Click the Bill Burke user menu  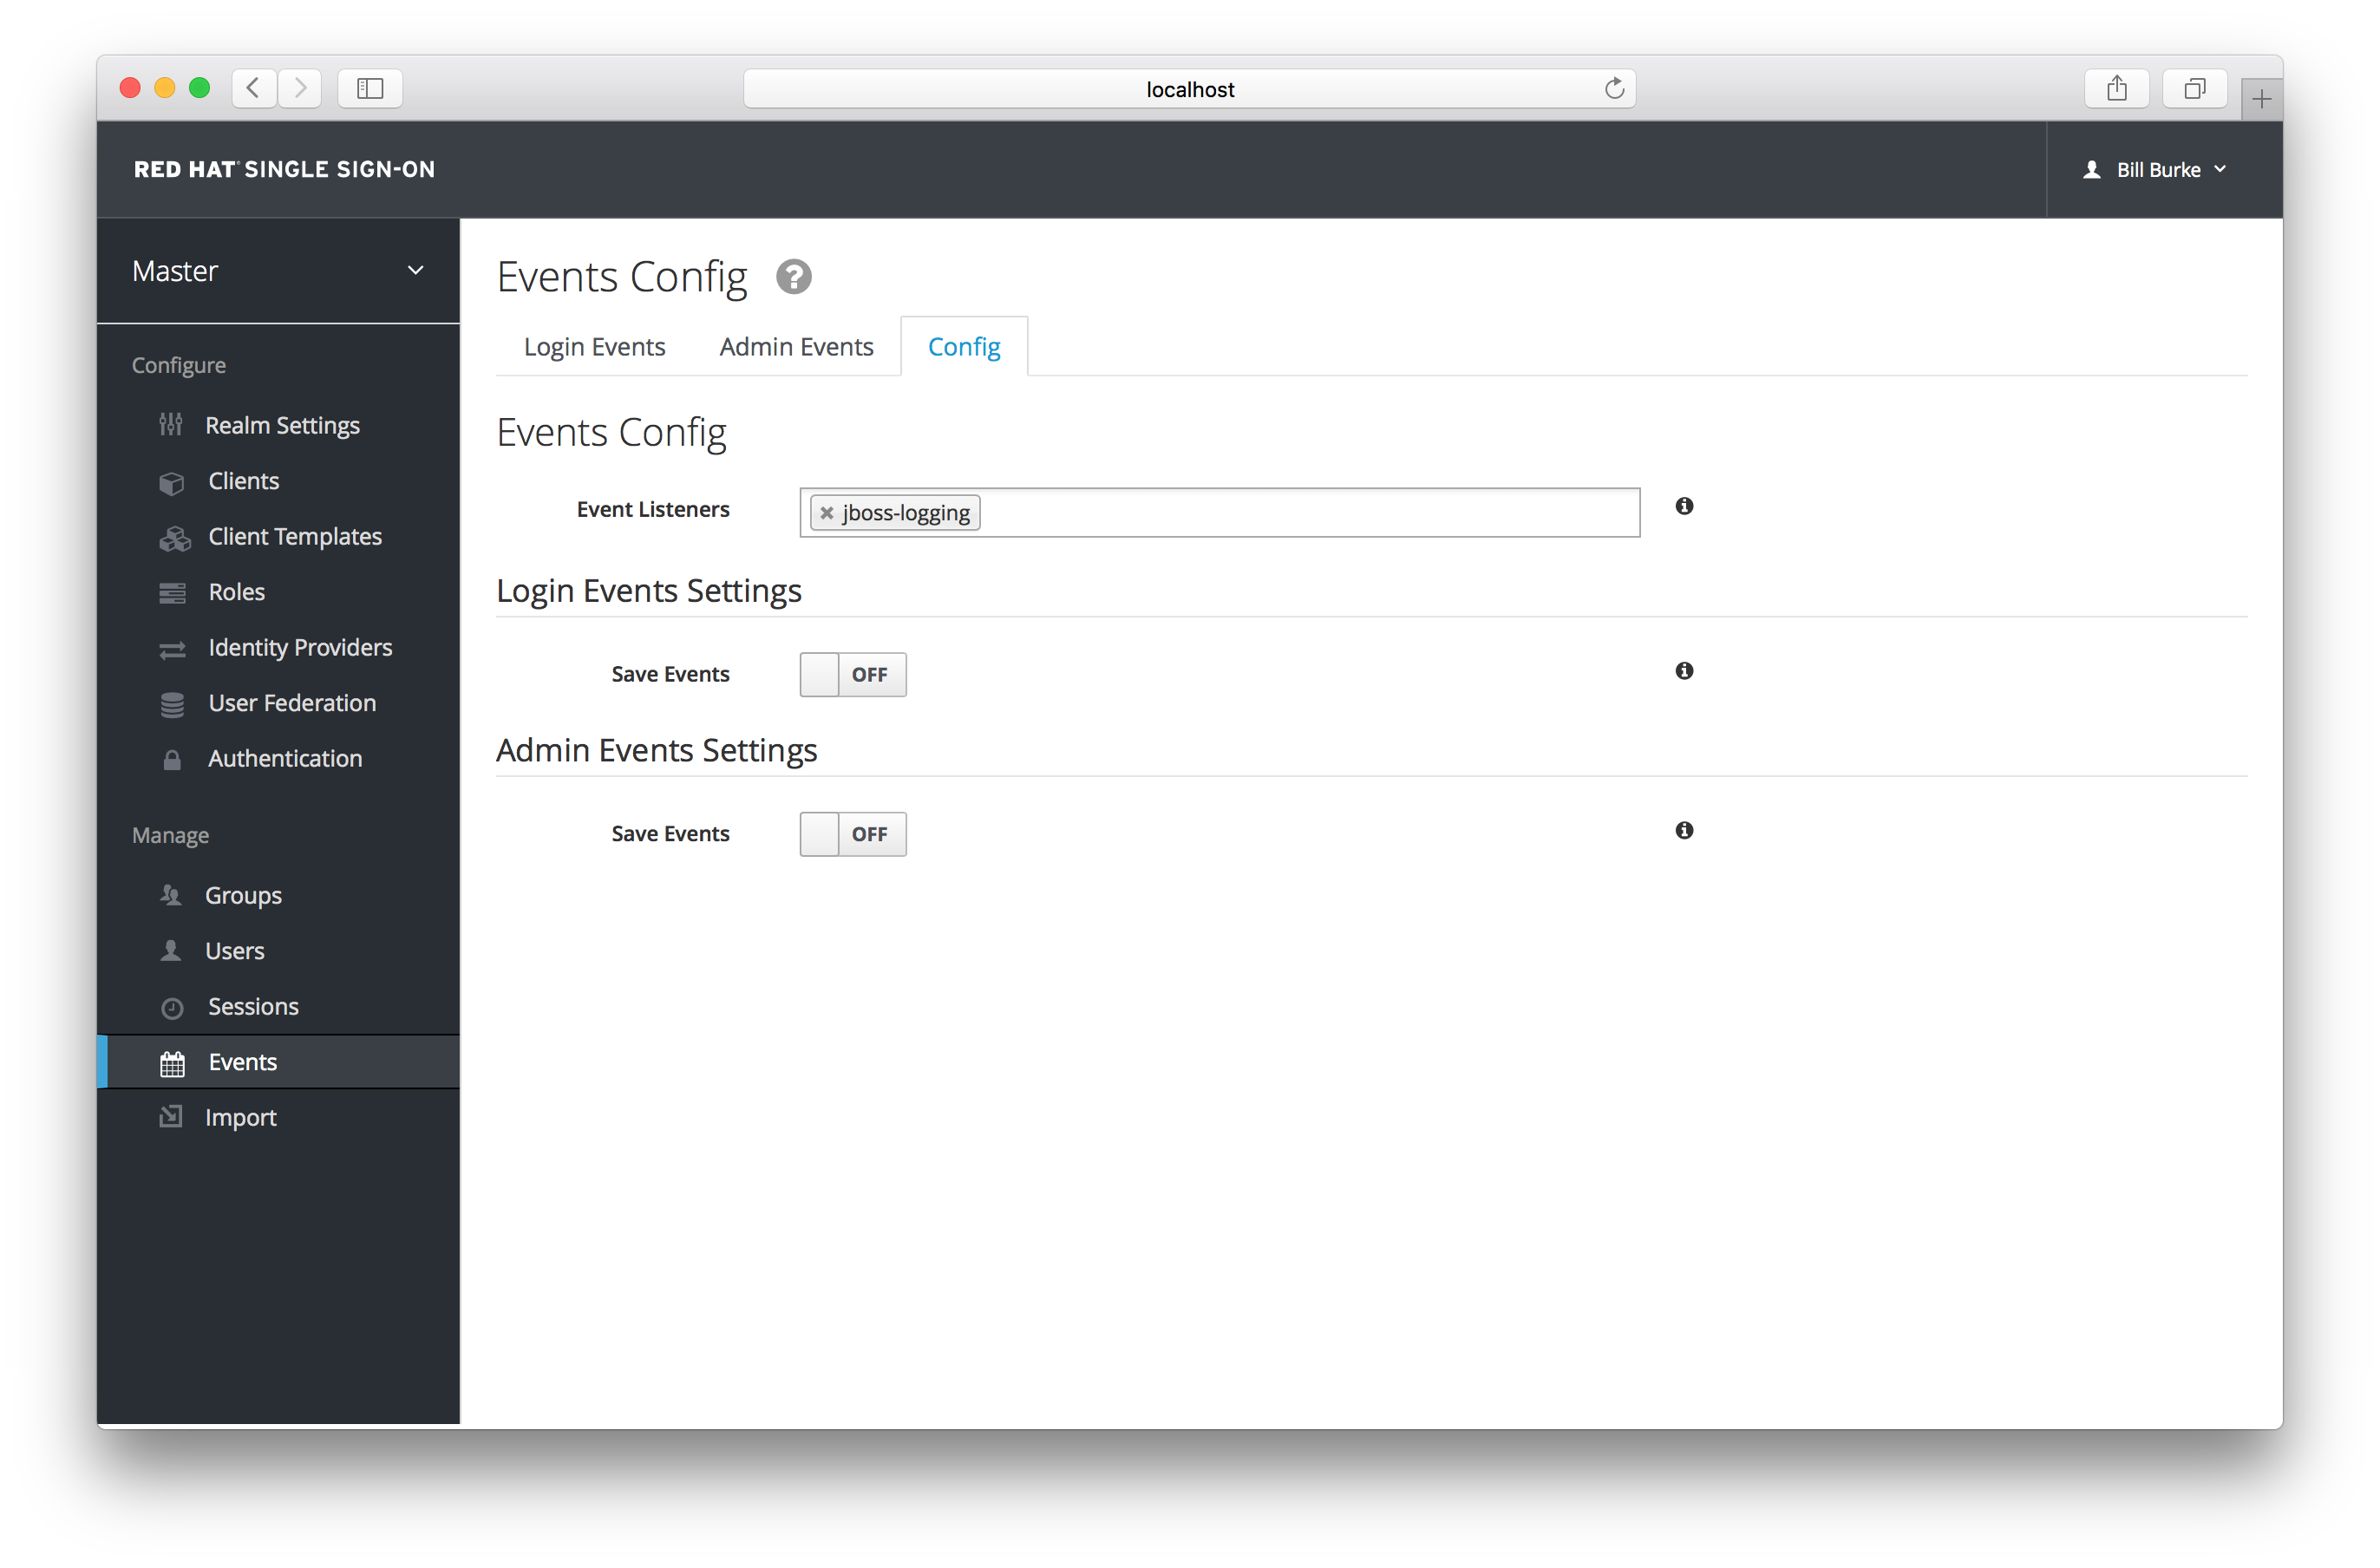[x=2158, y=170]
